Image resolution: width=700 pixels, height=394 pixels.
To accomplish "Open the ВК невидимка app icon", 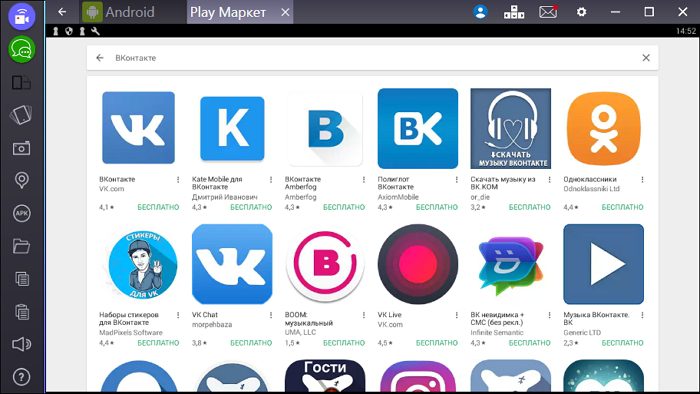I will (511, 265).
